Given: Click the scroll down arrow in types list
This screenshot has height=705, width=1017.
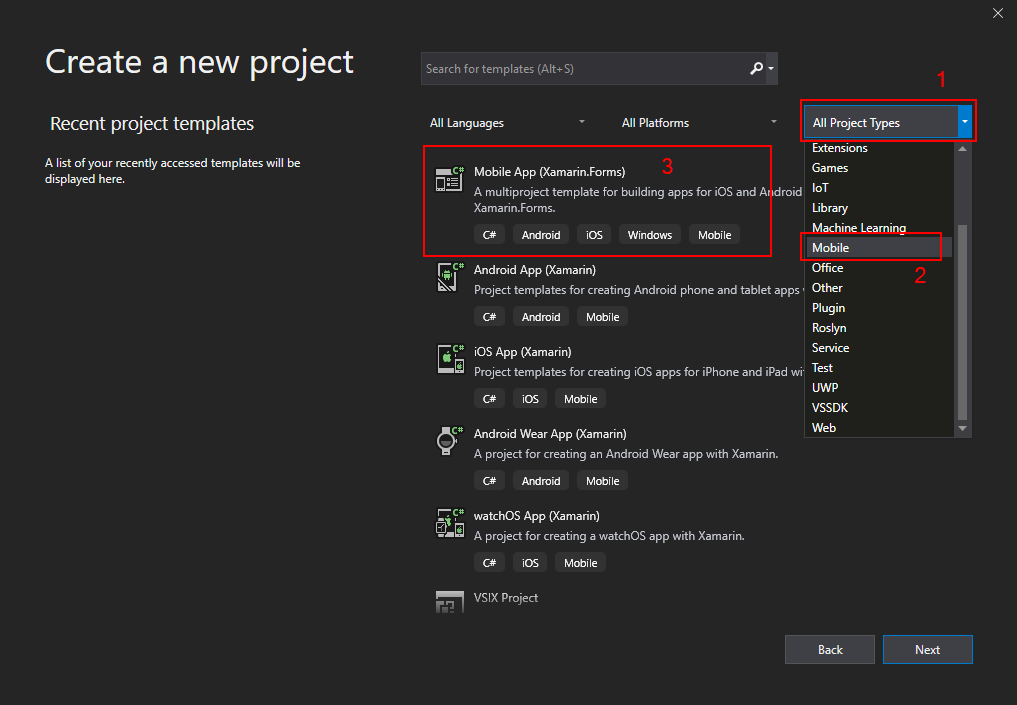Looking at the screenshot, I should pos(963,429).
